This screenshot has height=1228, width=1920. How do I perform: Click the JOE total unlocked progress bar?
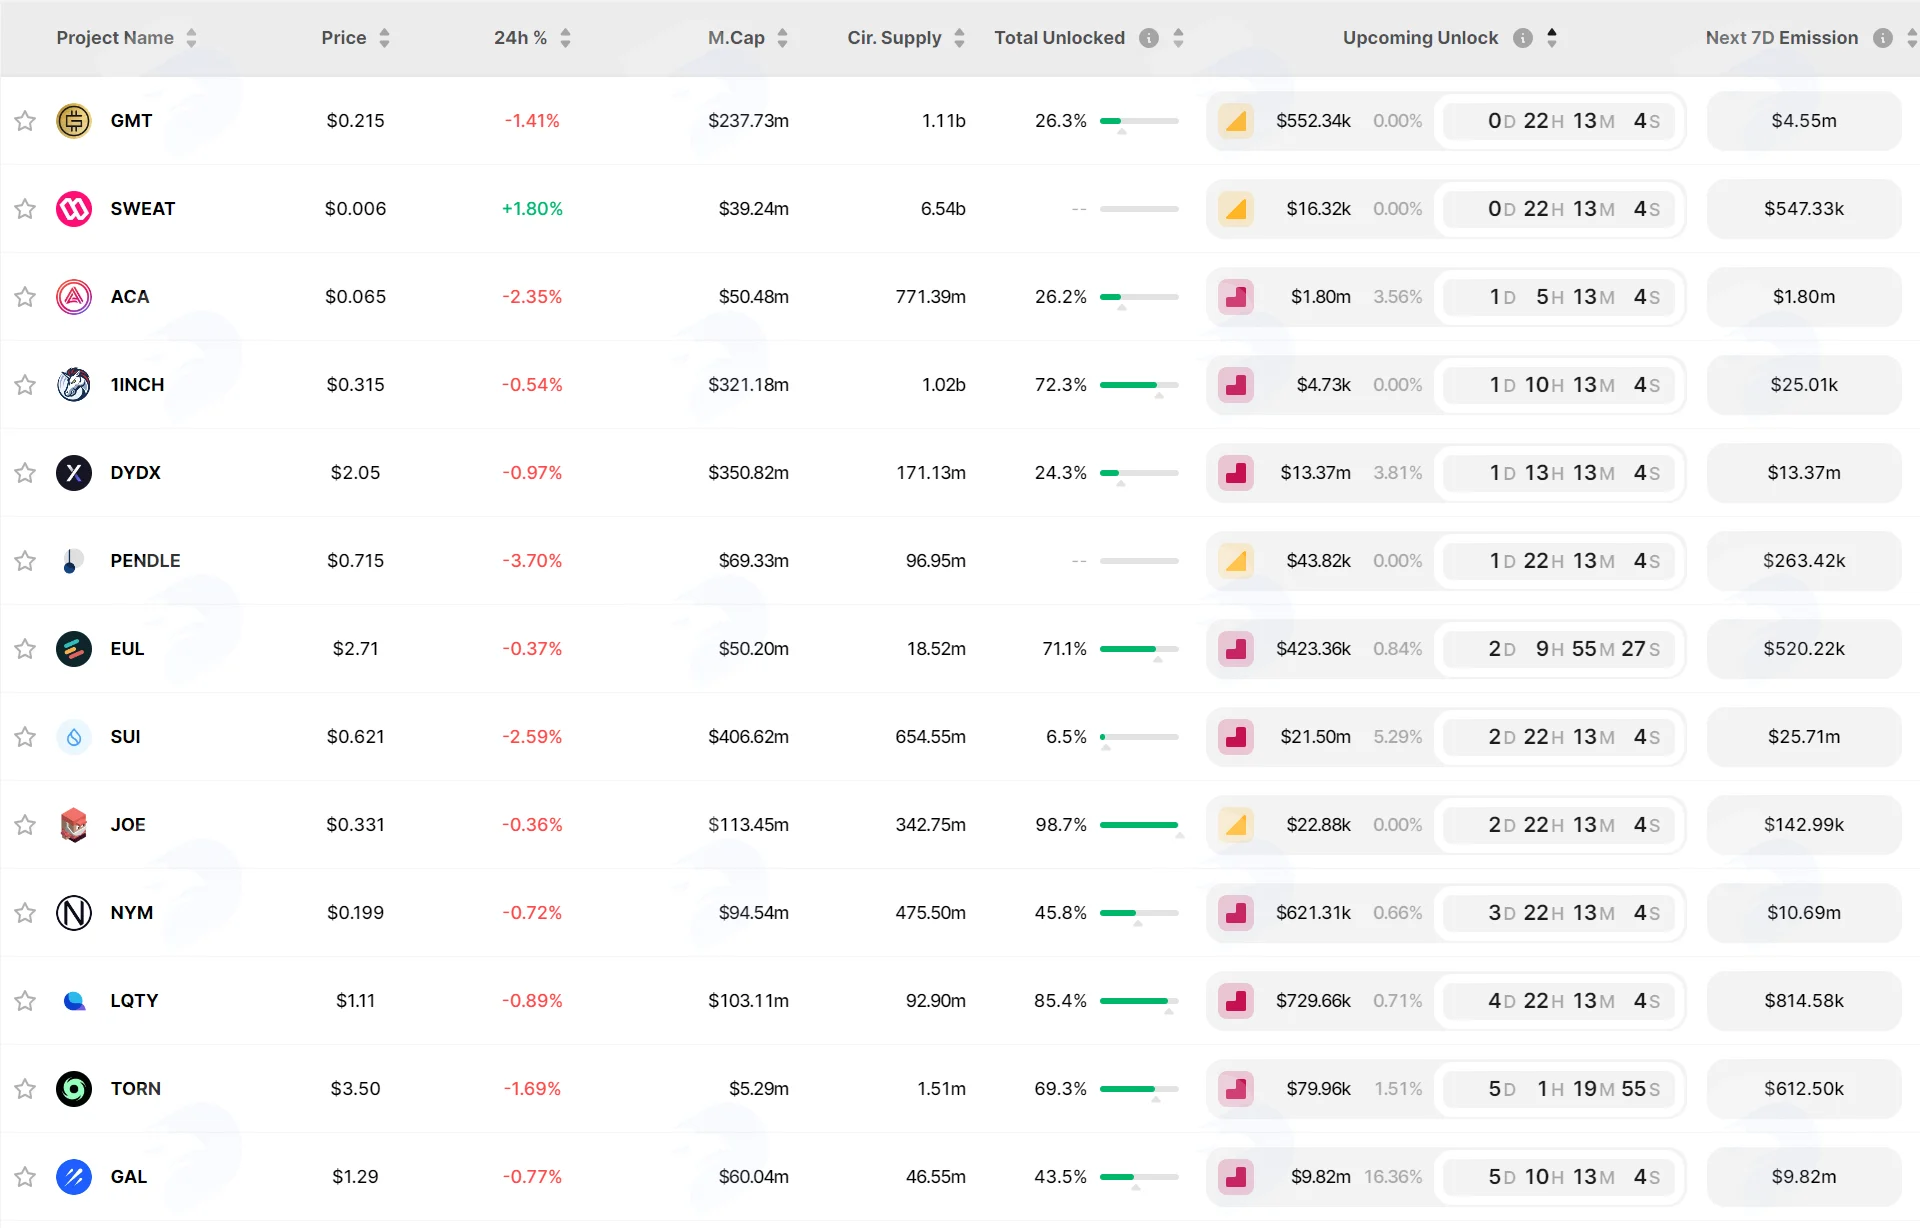(x=1139, y=825)
